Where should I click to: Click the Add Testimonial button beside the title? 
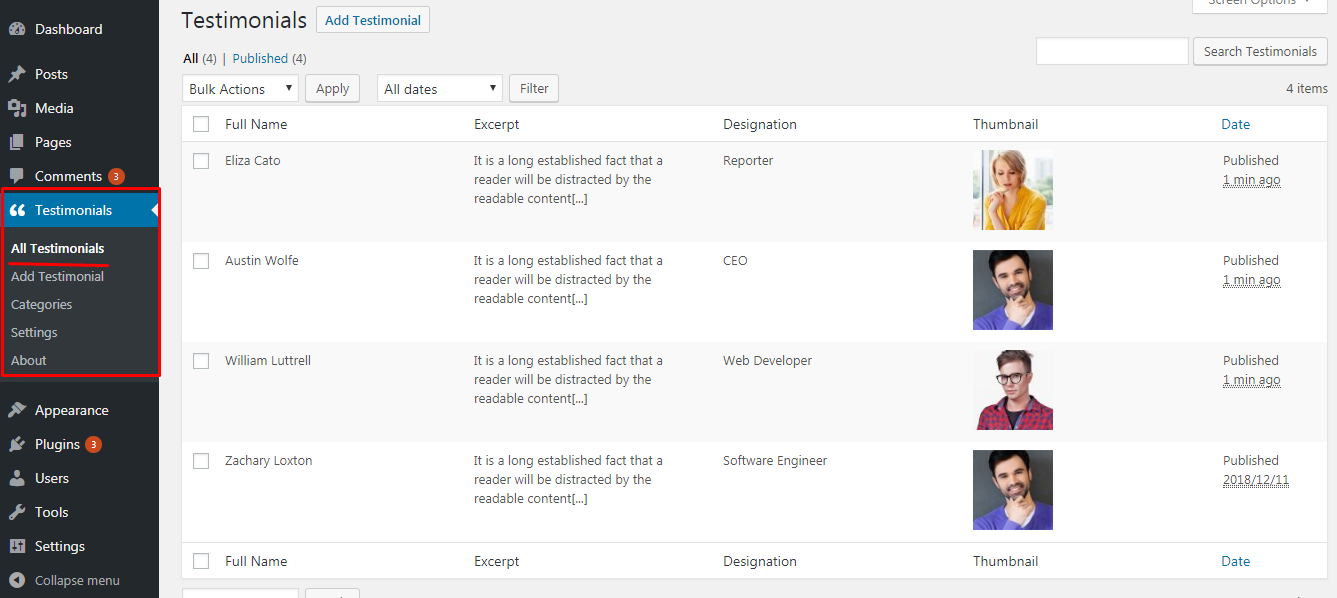[373, 20]
